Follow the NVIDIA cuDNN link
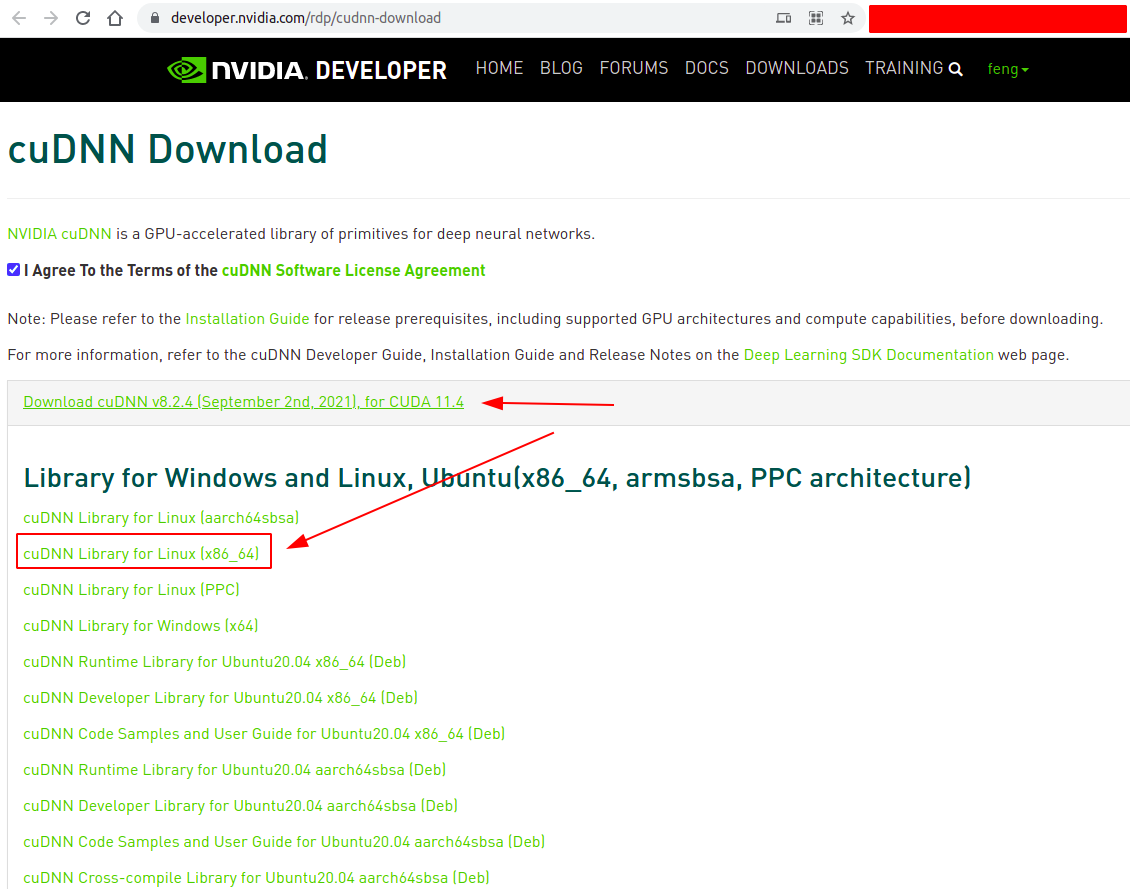The image size is (1130, 889). click(x=59, y=234)
